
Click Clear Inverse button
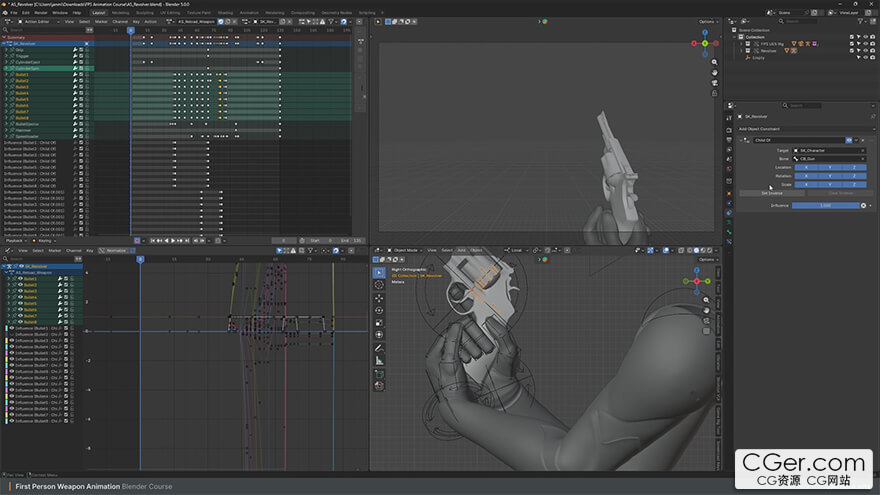tap(841, 193)
